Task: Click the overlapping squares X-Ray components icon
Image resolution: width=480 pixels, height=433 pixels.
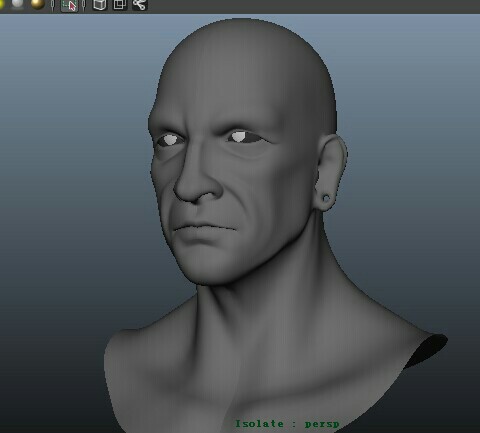Action: coord(120,4)
